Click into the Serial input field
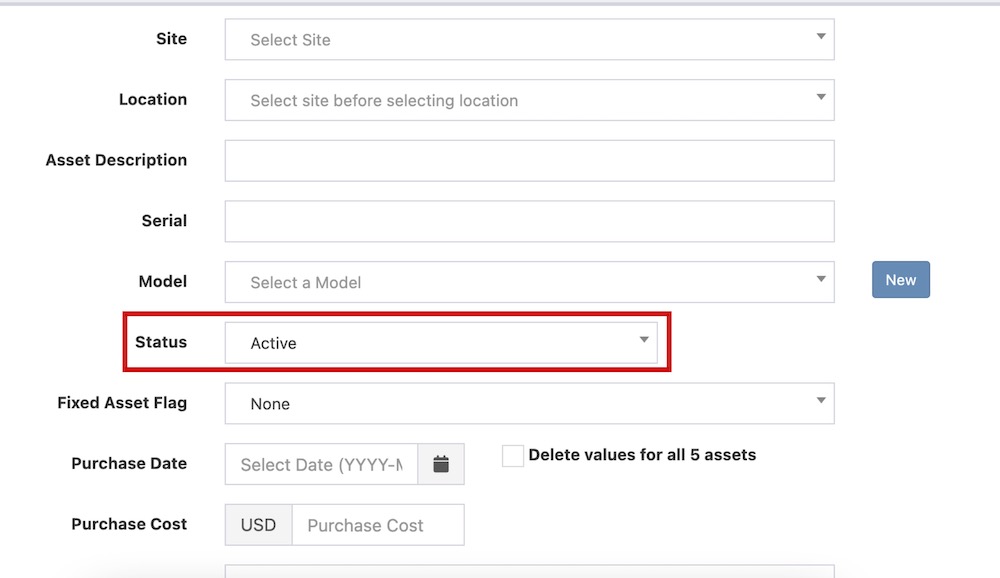This screenshot has height=578, width=1000. coord(529,221)
